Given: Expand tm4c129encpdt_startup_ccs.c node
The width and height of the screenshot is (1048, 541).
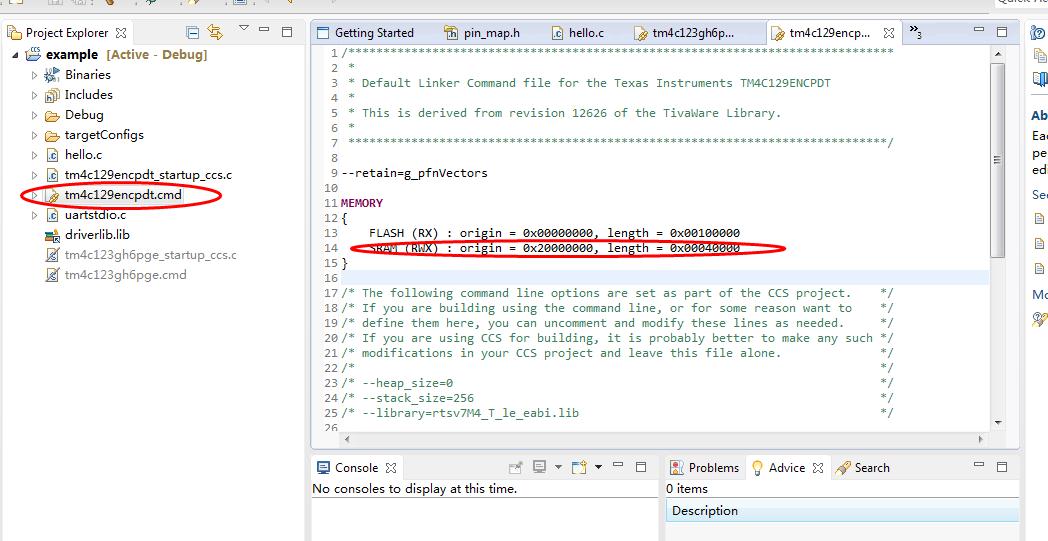Looking at the screenshot, I should point(35,175).
